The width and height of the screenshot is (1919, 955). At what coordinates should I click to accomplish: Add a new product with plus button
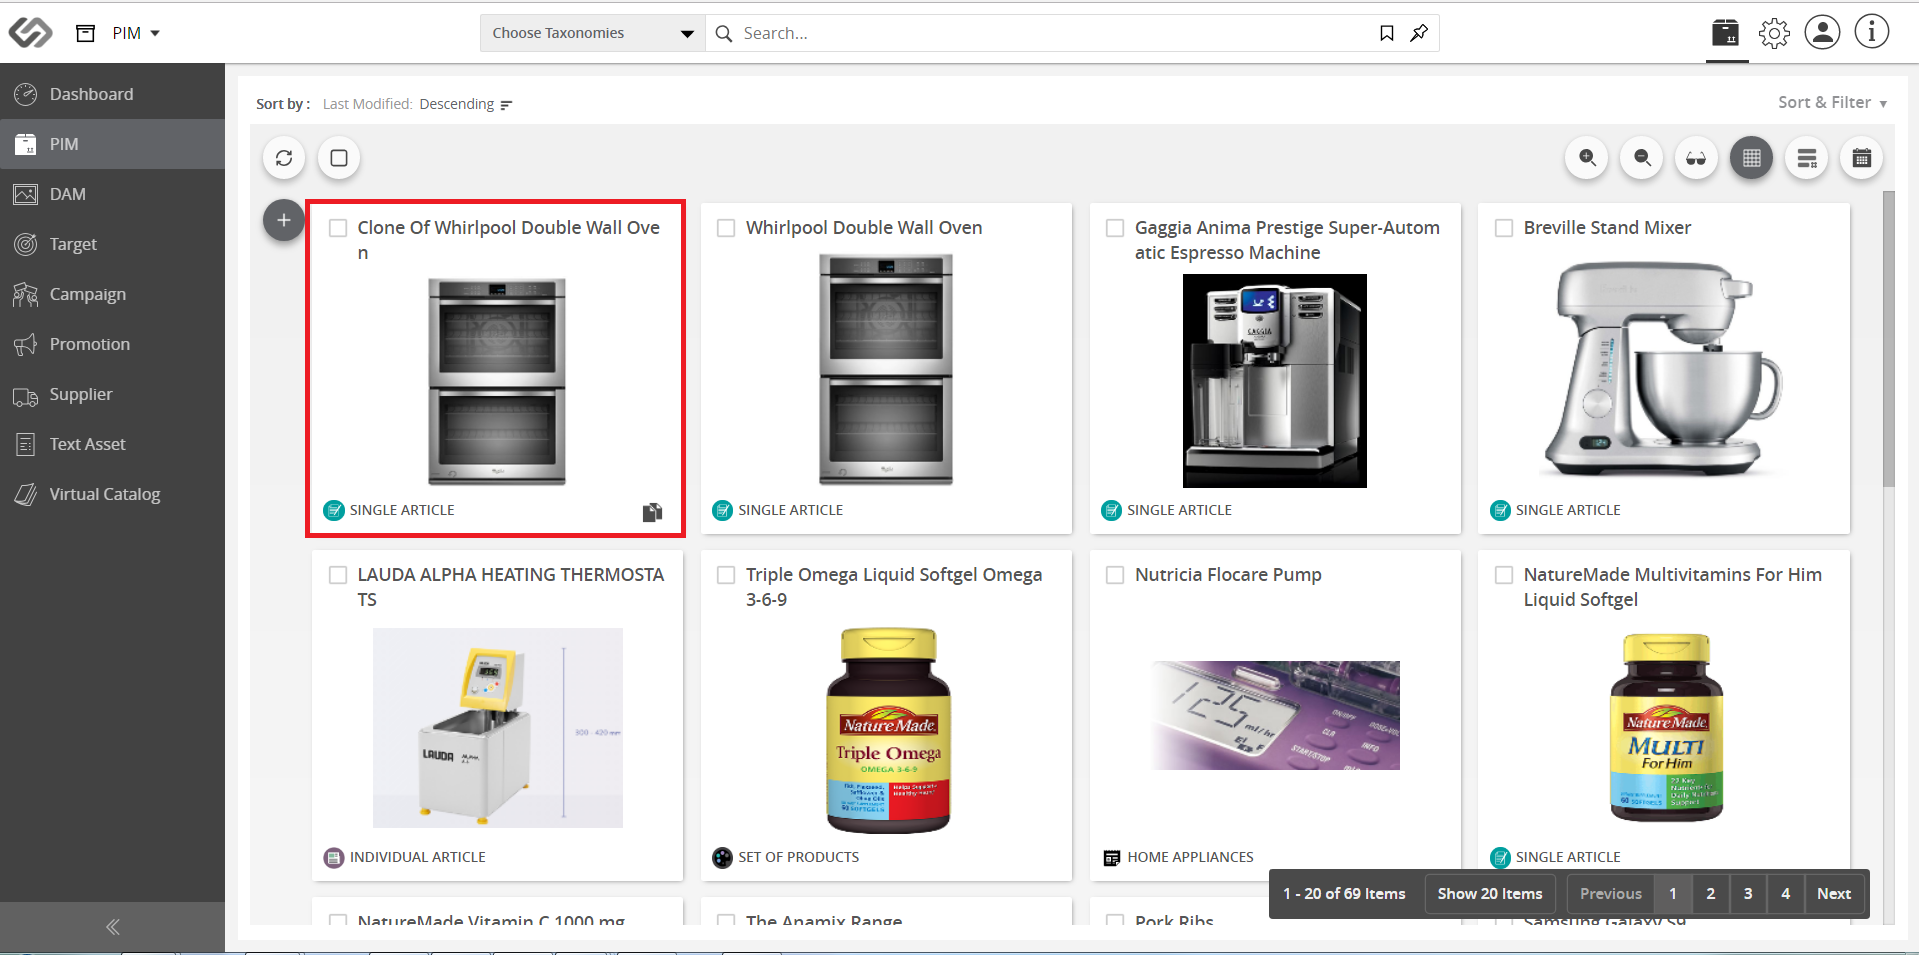coord(284,220)
